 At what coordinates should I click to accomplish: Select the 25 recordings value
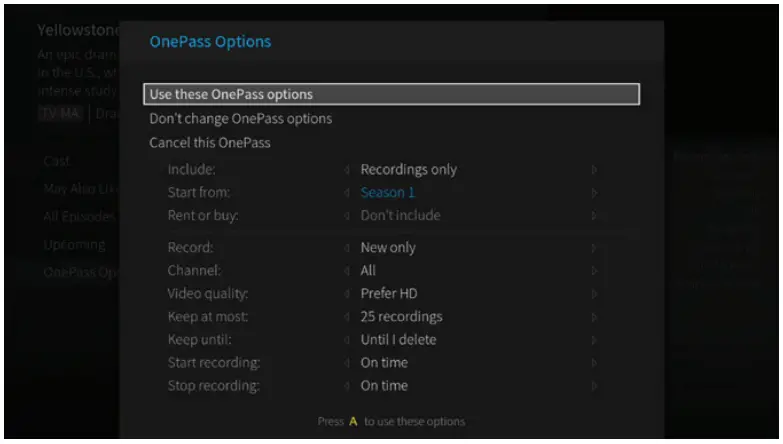pyautogui.click(x=401, y=317)
